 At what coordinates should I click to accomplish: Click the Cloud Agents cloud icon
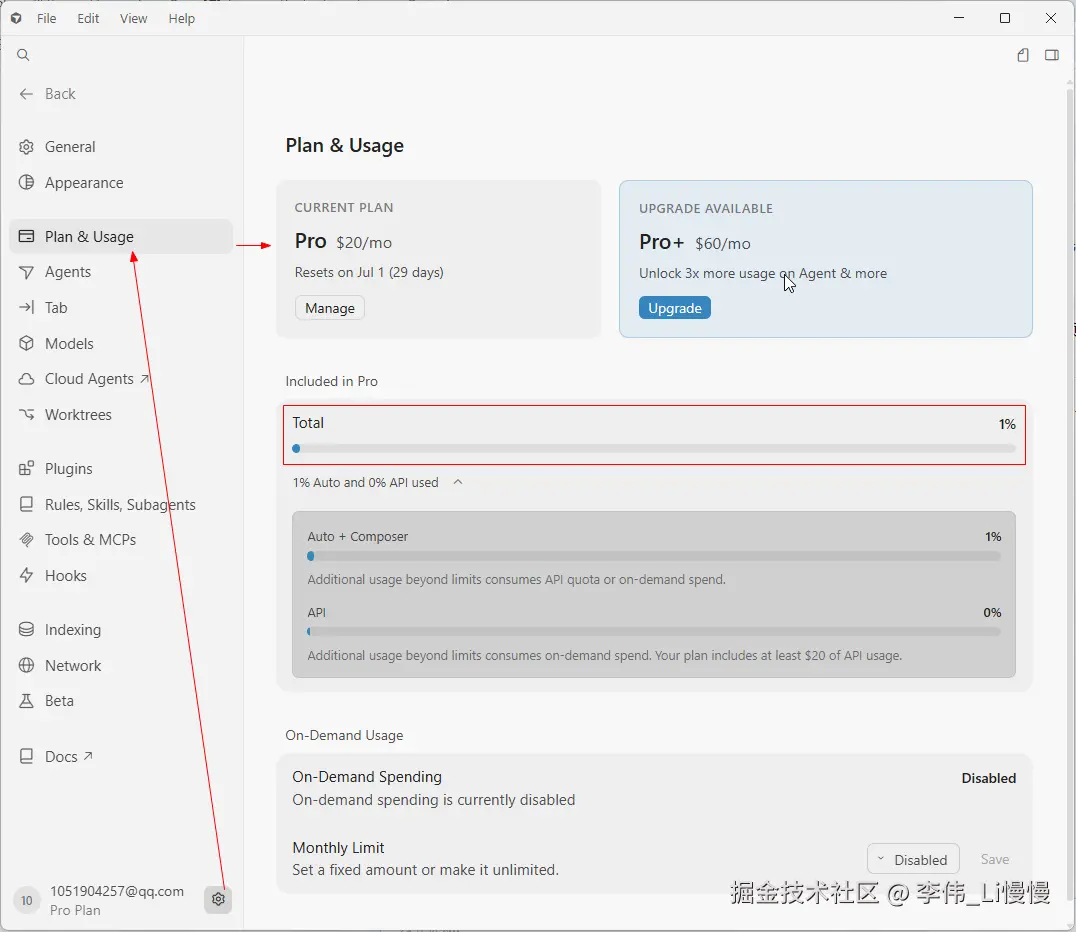pyautogui.click(x=26, y=379)
